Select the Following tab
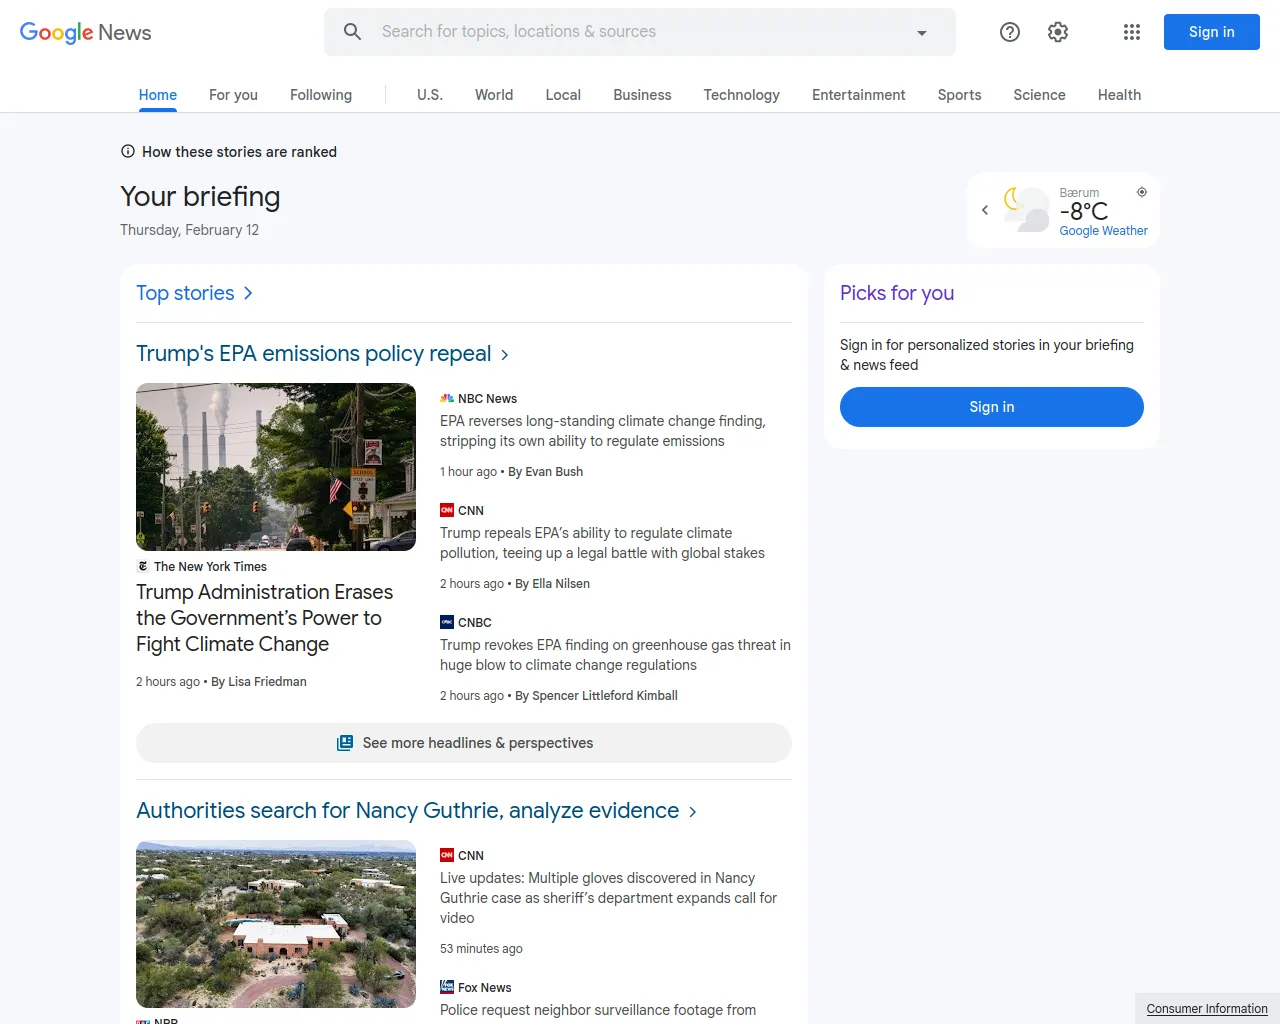Screen dimensions: 1280x1024 click(320, 95)
